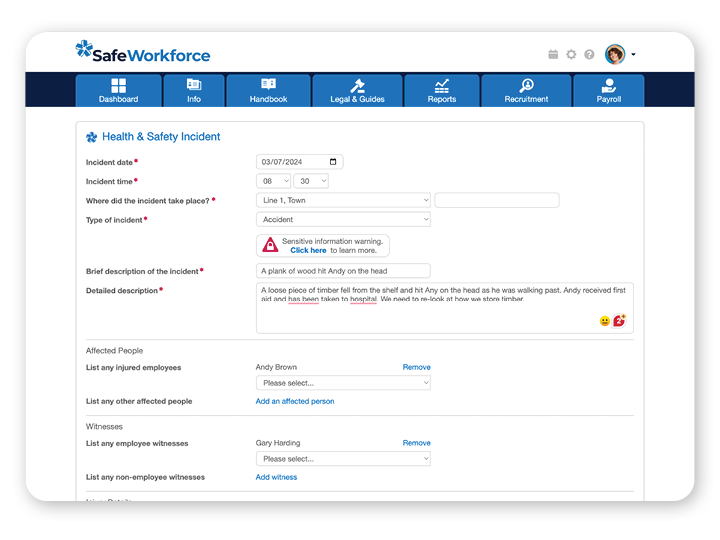Open injured employees Please select dropdown
Image resolution: width=720 pixels, height=540 pixels.
pyautogui.click(x=343, y=383)
